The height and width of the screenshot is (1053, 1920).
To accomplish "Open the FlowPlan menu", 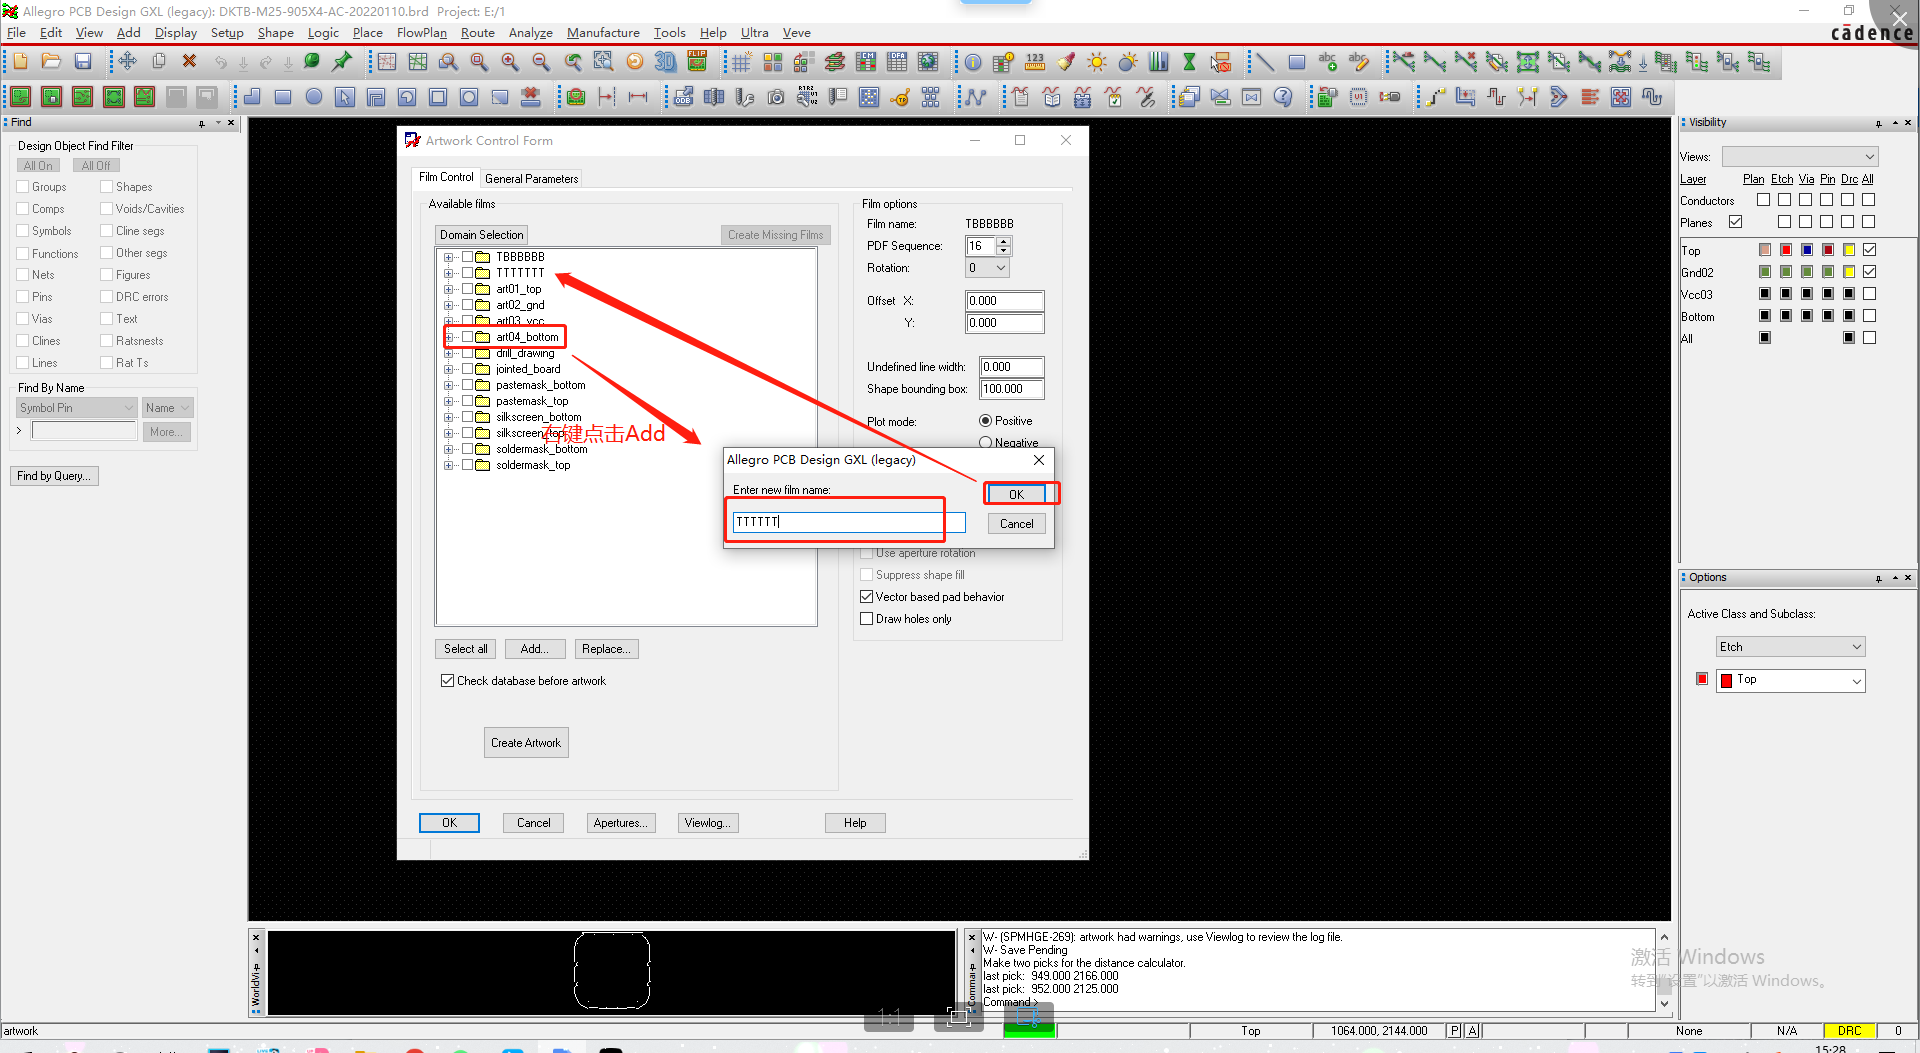I will pos(421,33).
